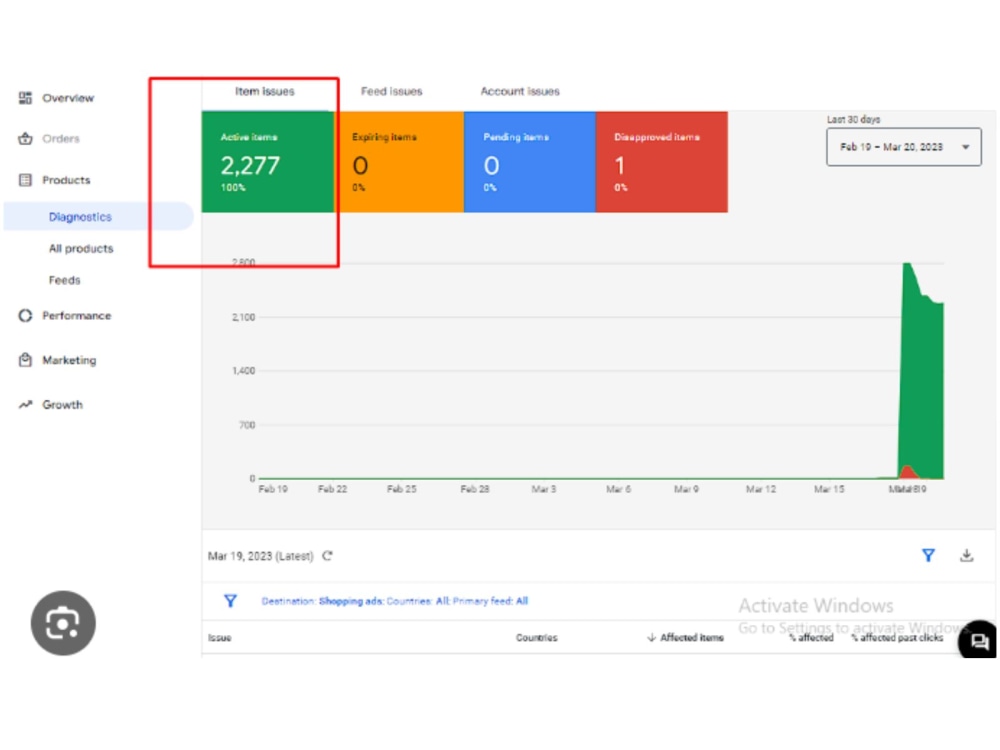The height and width of the screenshot is (750, 1000).
Task: Select Diagnostics in the sidebar
Action: coord(98,216)
